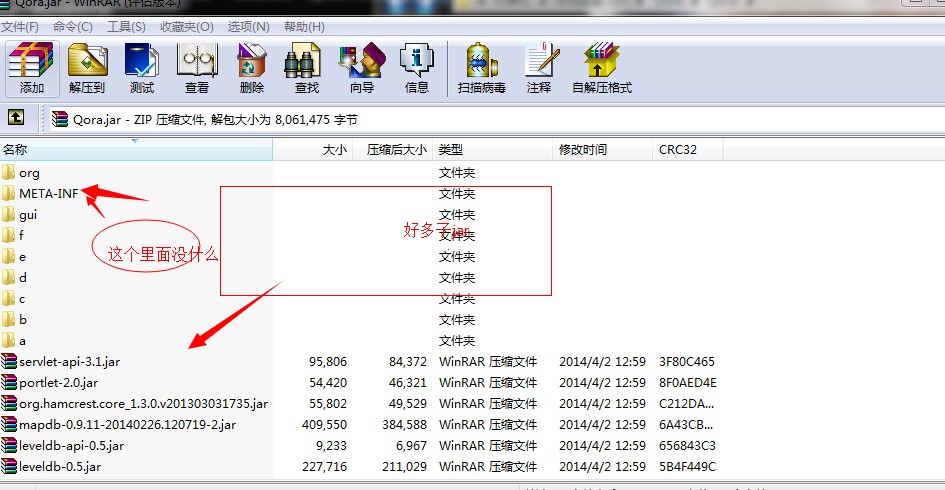Click the folder icon of org
Screen dimensions: 945x490
point(8,172)
